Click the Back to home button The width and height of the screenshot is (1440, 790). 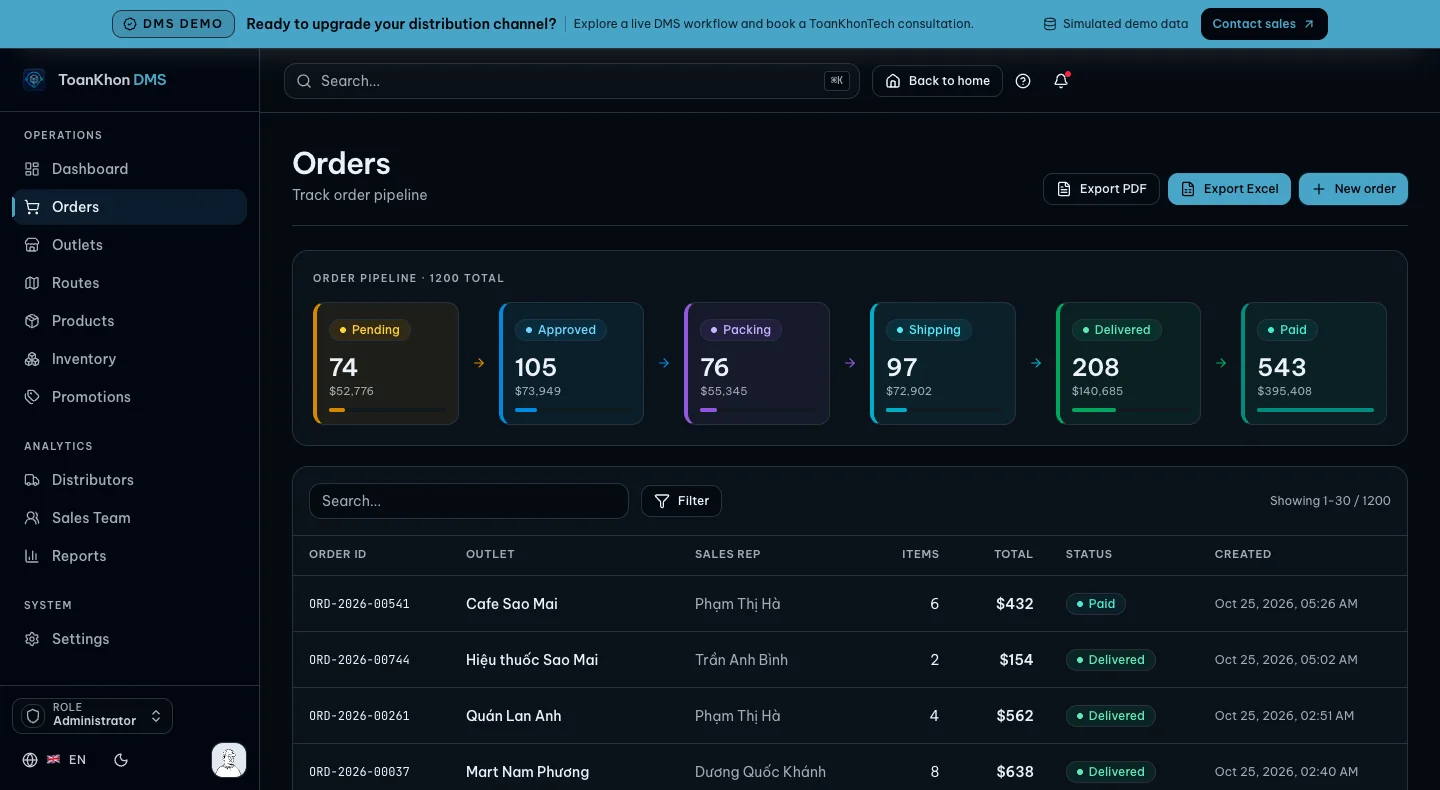937,81
